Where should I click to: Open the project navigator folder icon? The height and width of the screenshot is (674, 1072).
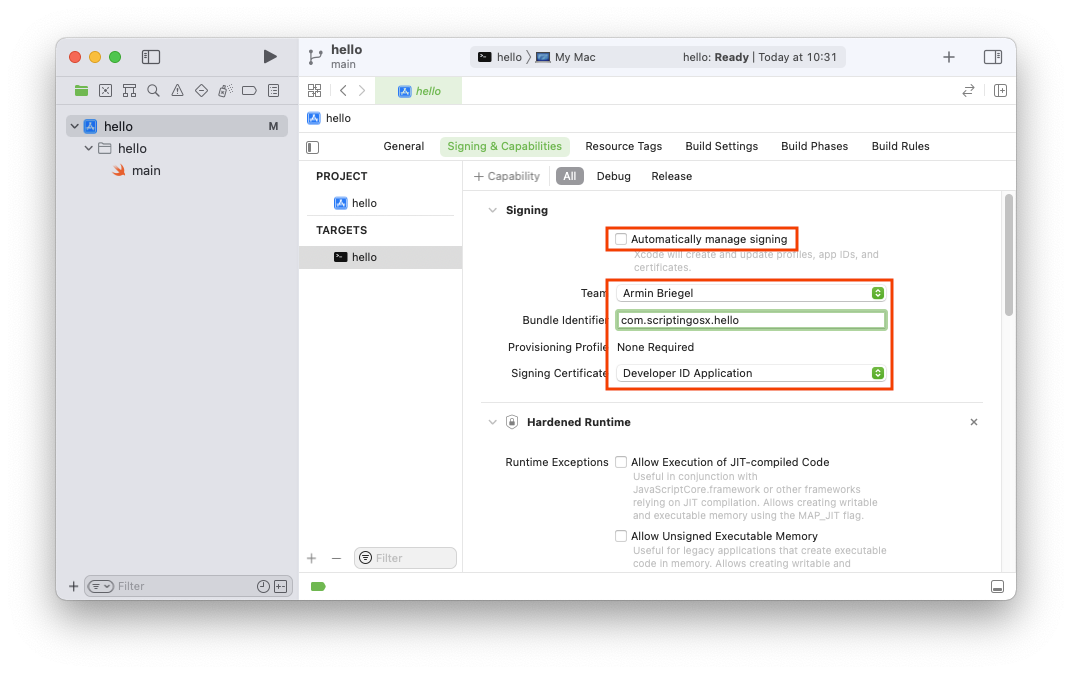[x=81, y=90]
